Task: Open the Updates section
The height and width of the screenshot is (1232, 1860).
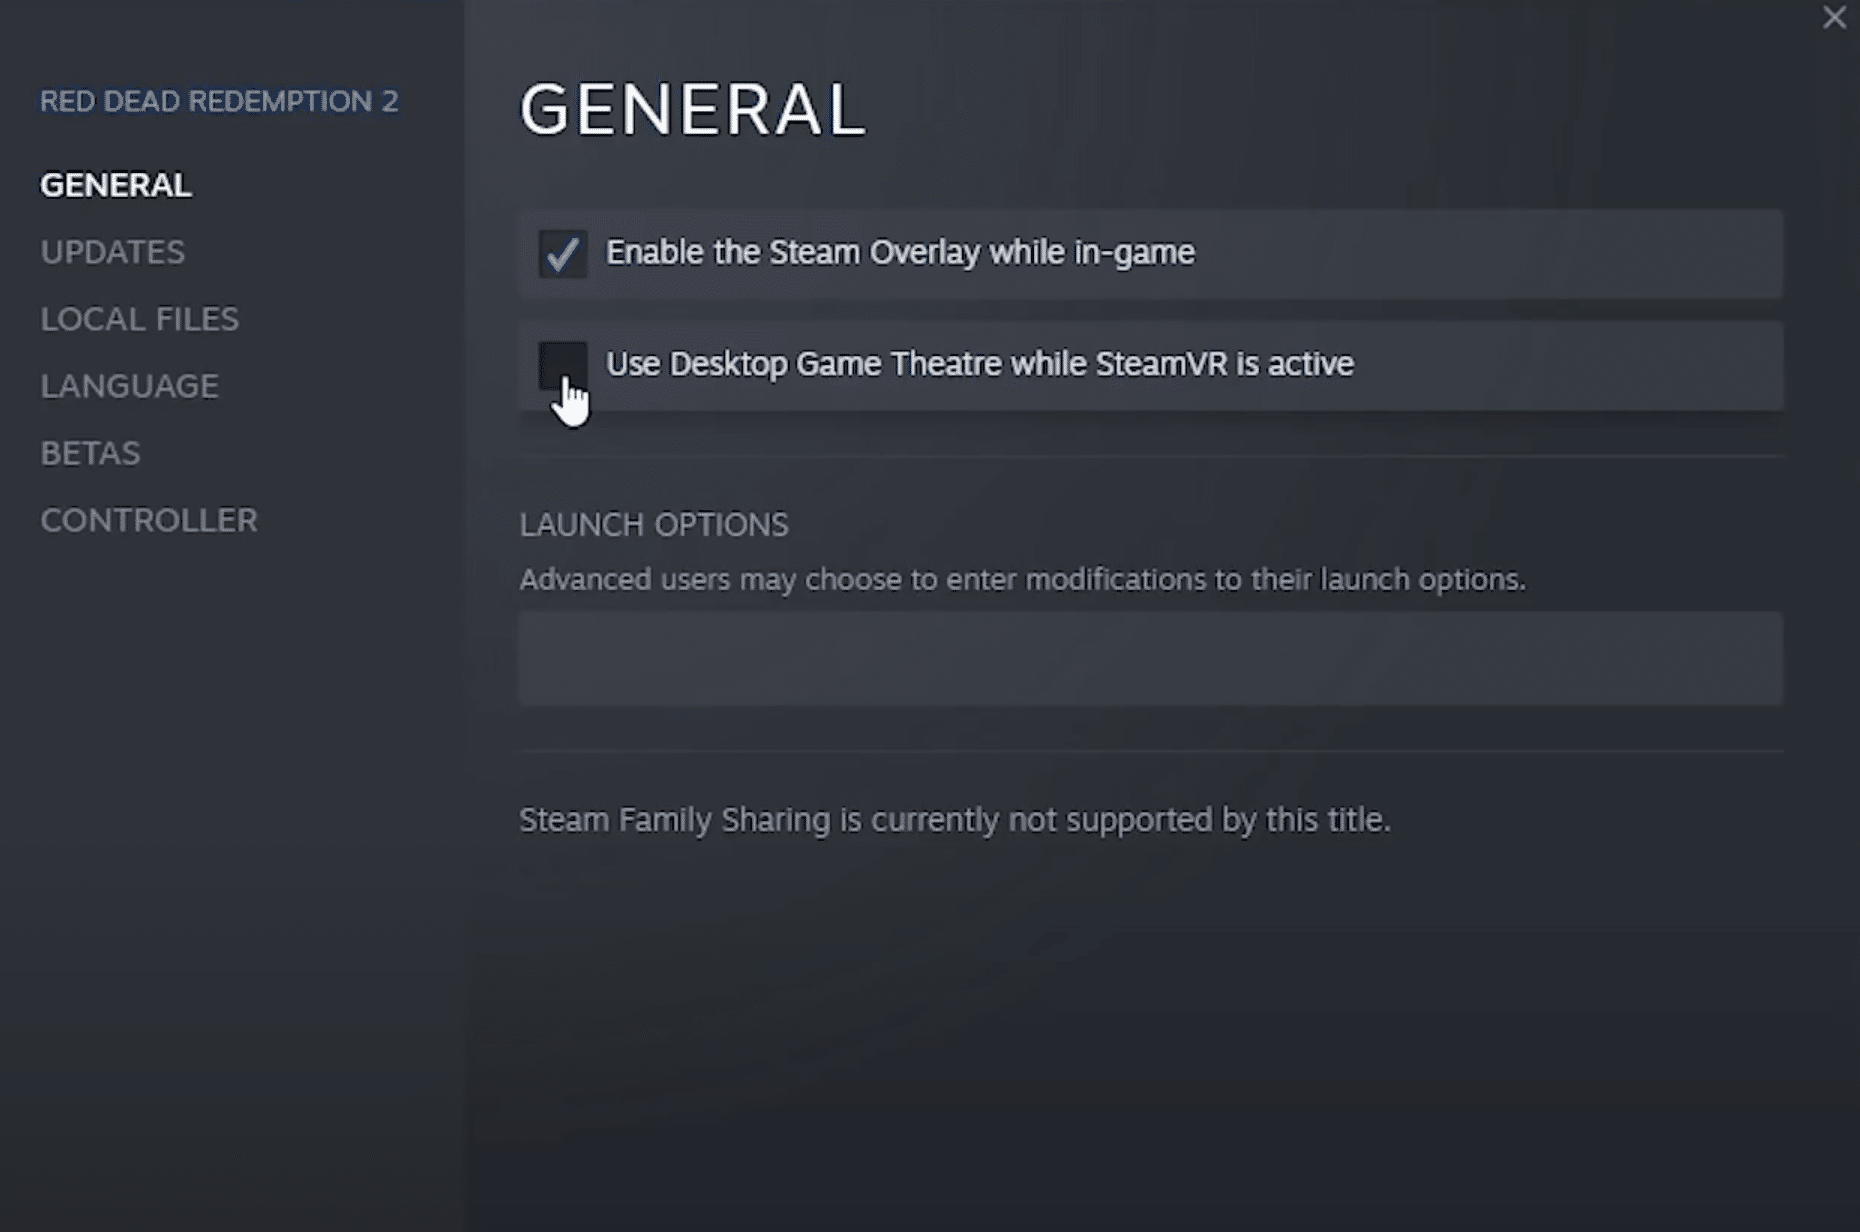Action: (113, 252)
